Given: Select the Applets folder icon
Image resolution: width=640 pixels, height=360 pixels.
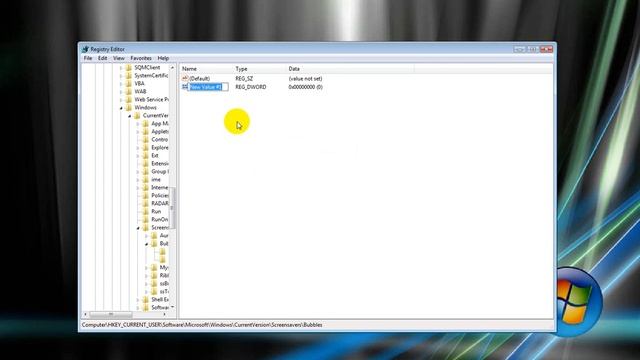Looking at the screenshot, I should click(x=146, y=131).
